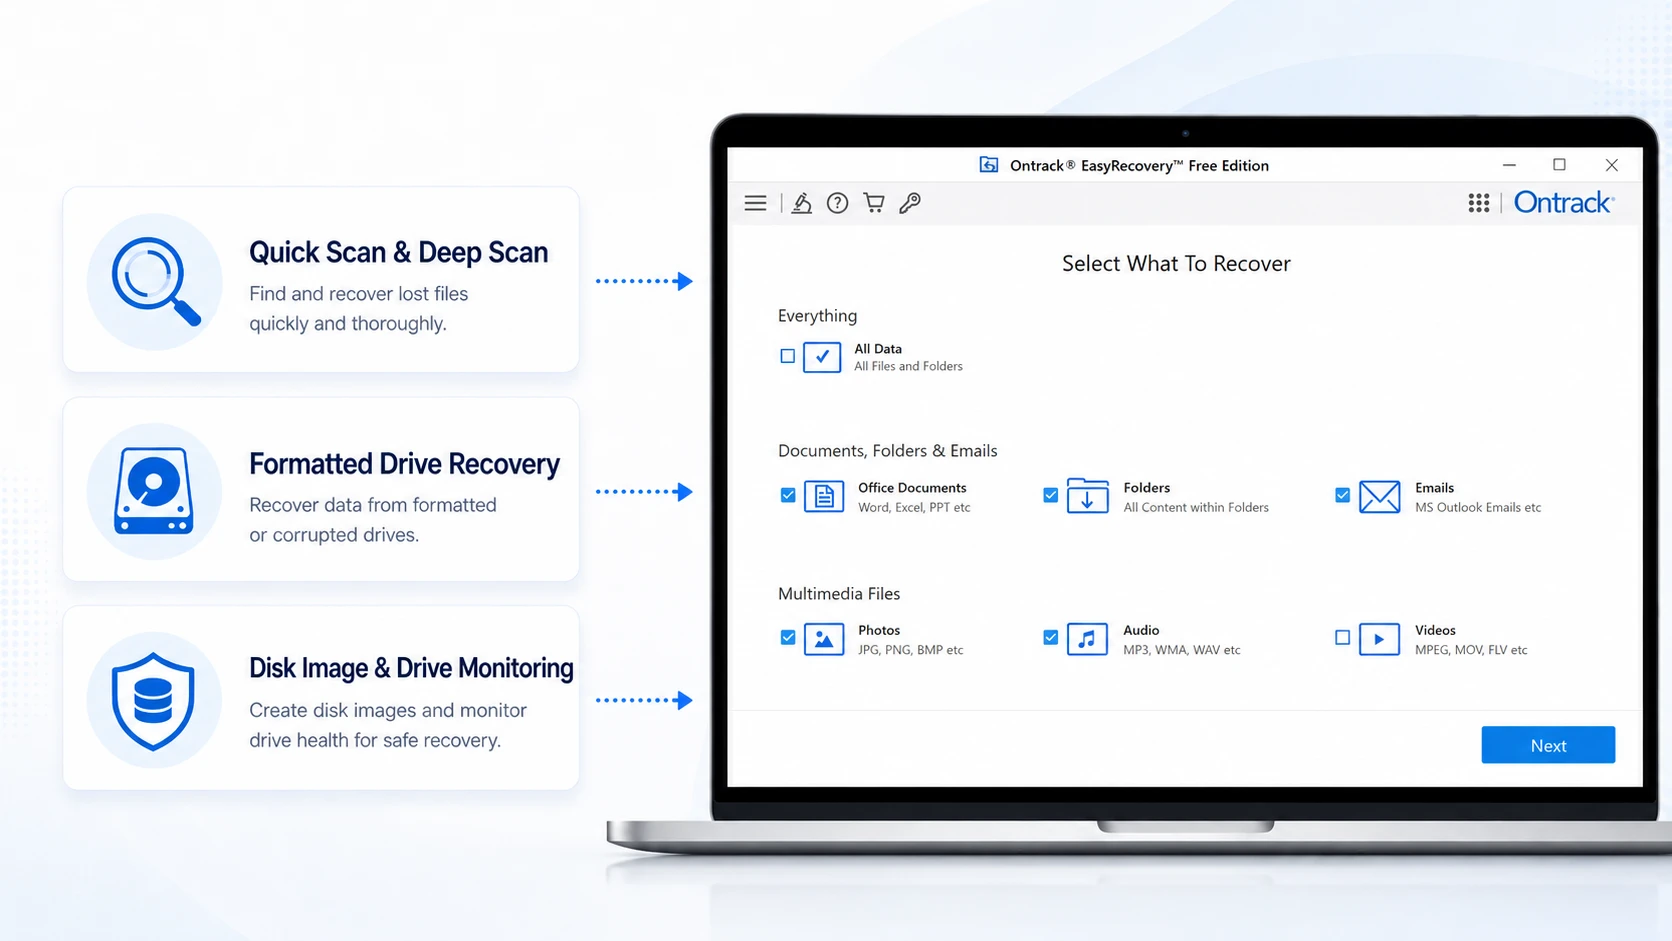The image size is (1672, 941).
Task: Uncheck the Photos checkbox
Action: pos(788,637)
